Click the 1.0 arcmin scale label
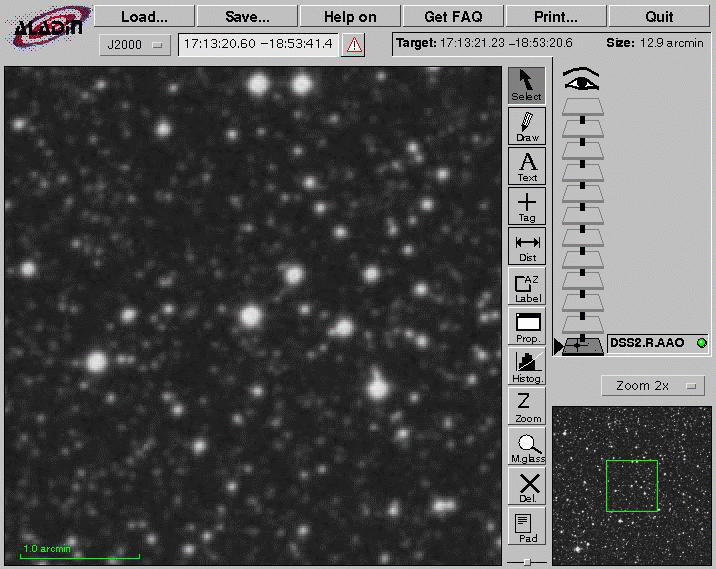This screenshot has height=569, width=716. 47,548
